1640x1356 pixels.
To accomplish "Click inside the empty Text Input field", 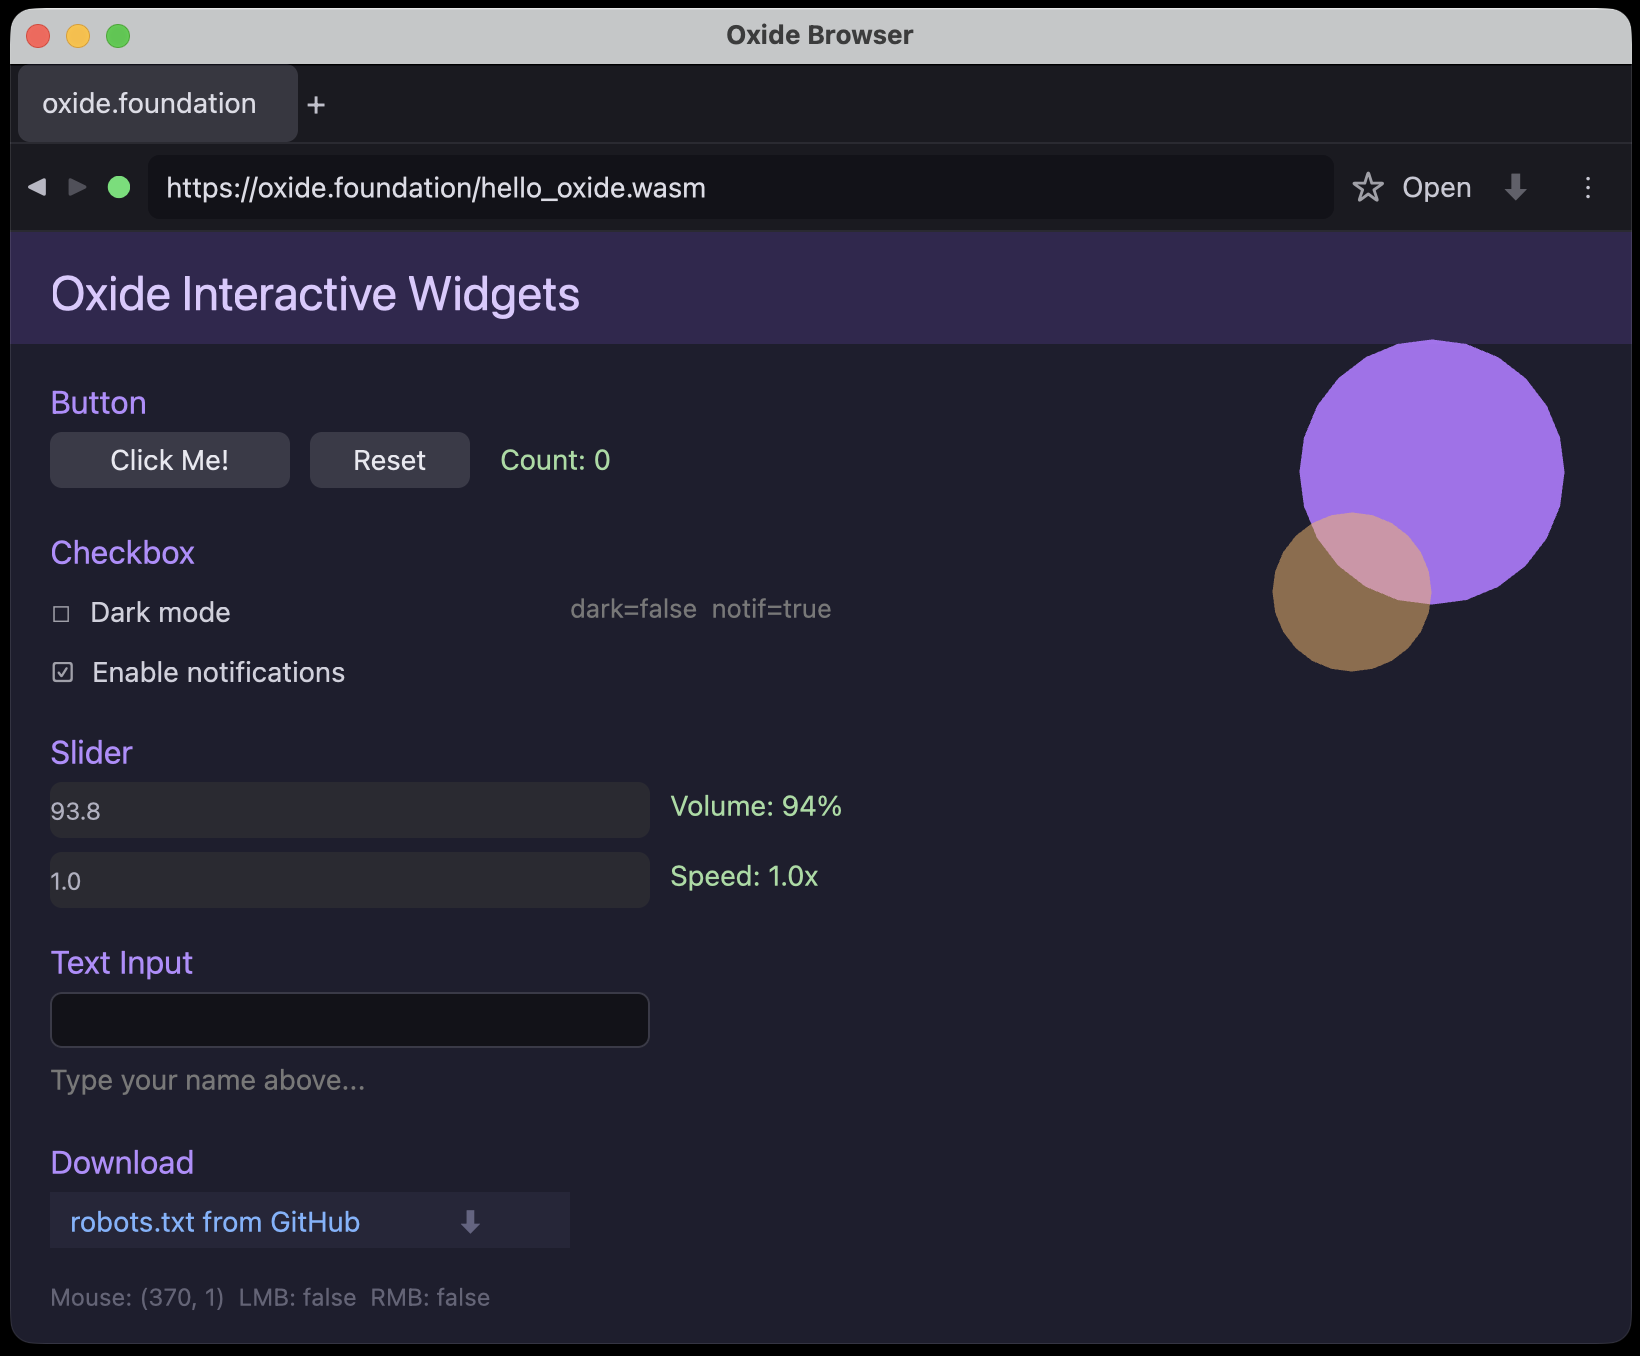I will (349, 1020).
